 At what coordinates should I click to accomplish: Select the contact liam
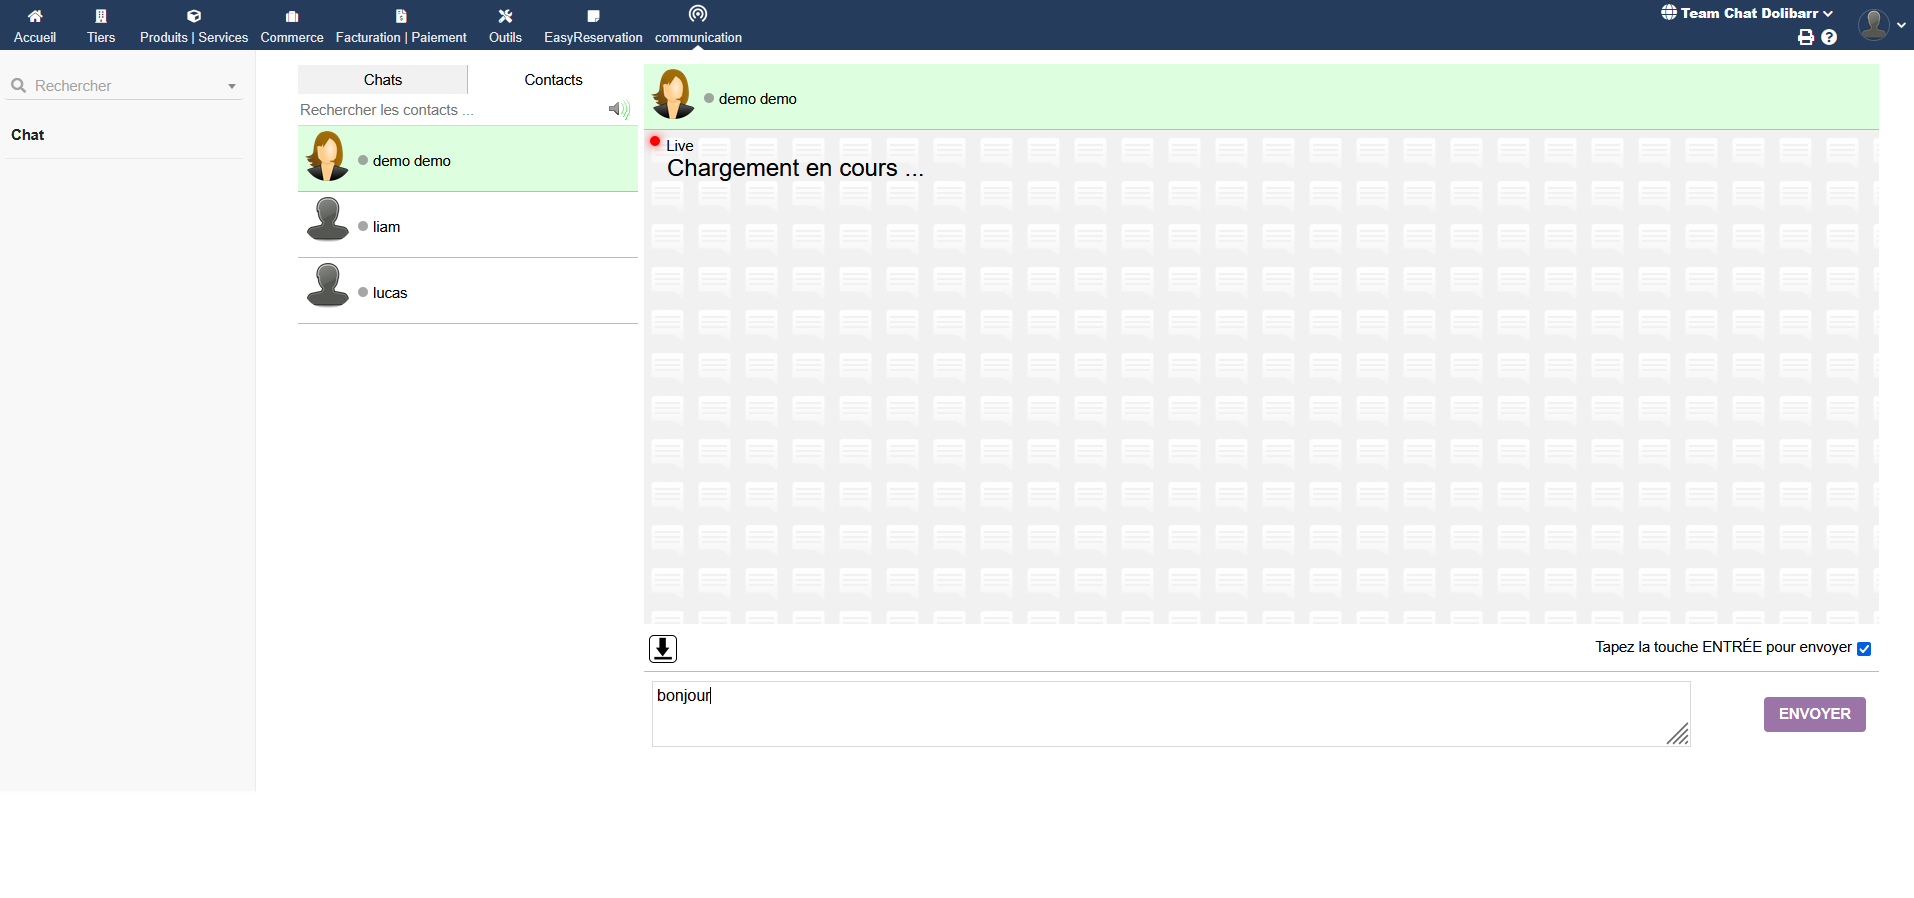pos(386,227)
